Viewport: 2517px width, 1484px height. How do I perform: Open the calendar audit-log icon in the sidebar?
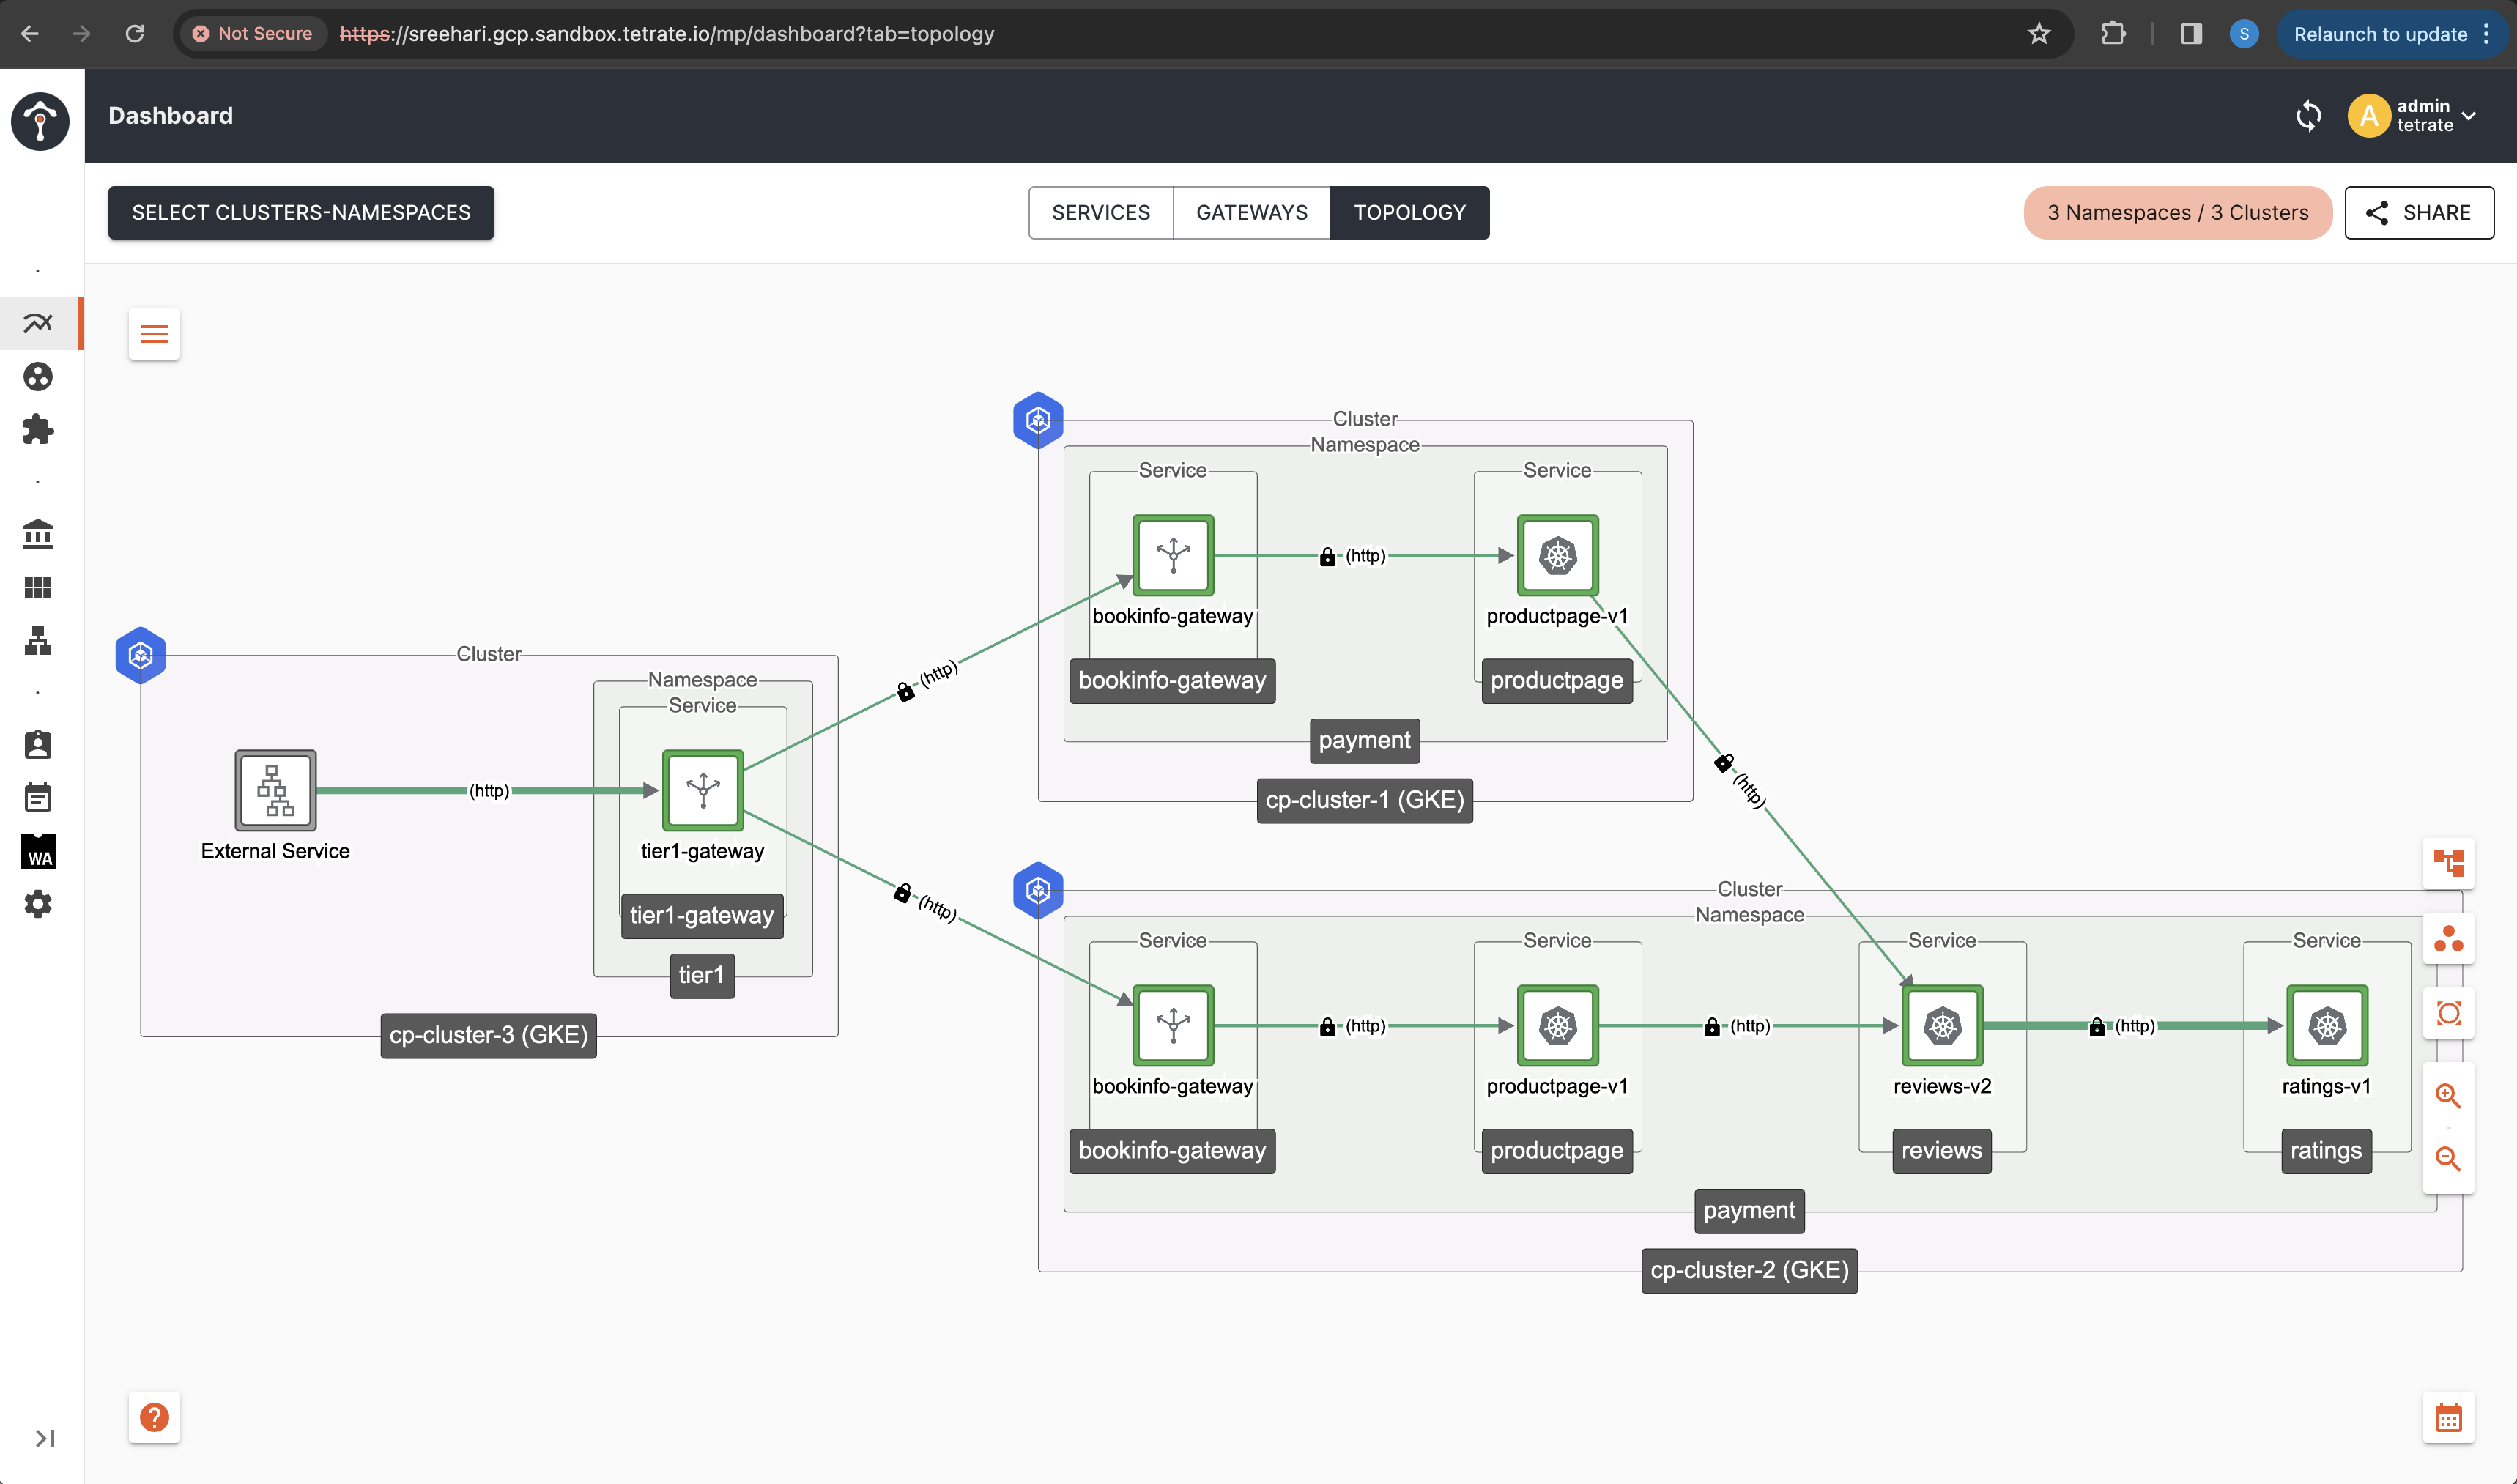[38, 798]
